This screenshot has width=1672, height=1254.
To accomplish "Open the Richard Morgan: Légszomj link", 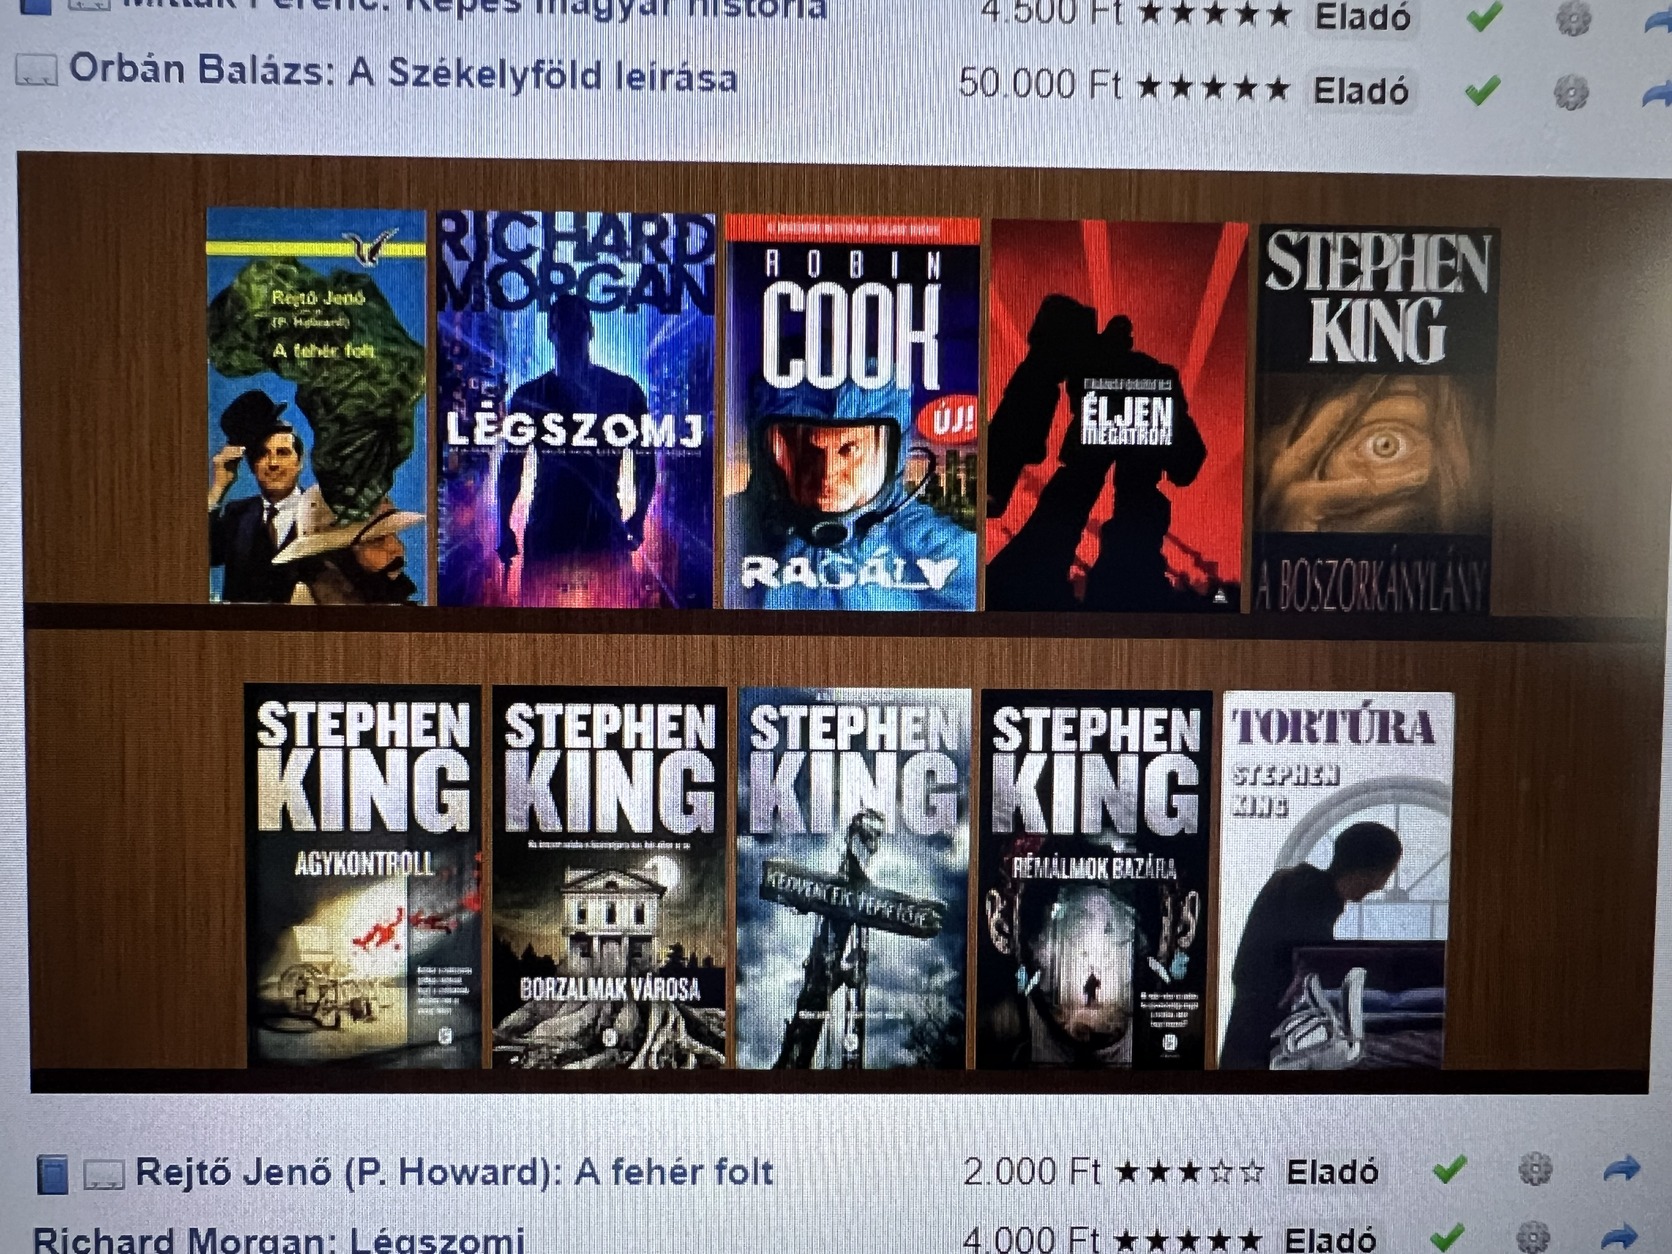I will (279, 1239).
